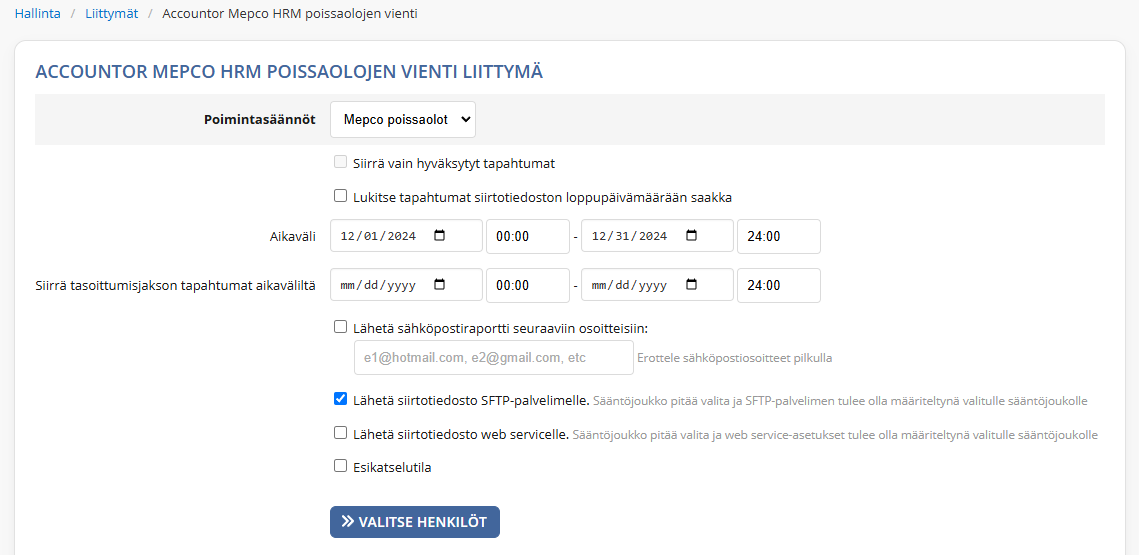The height and width of the screenshot is (555, 1139).
Task: Click Aikaväli end time field 24:00
Action: (779, 236)
